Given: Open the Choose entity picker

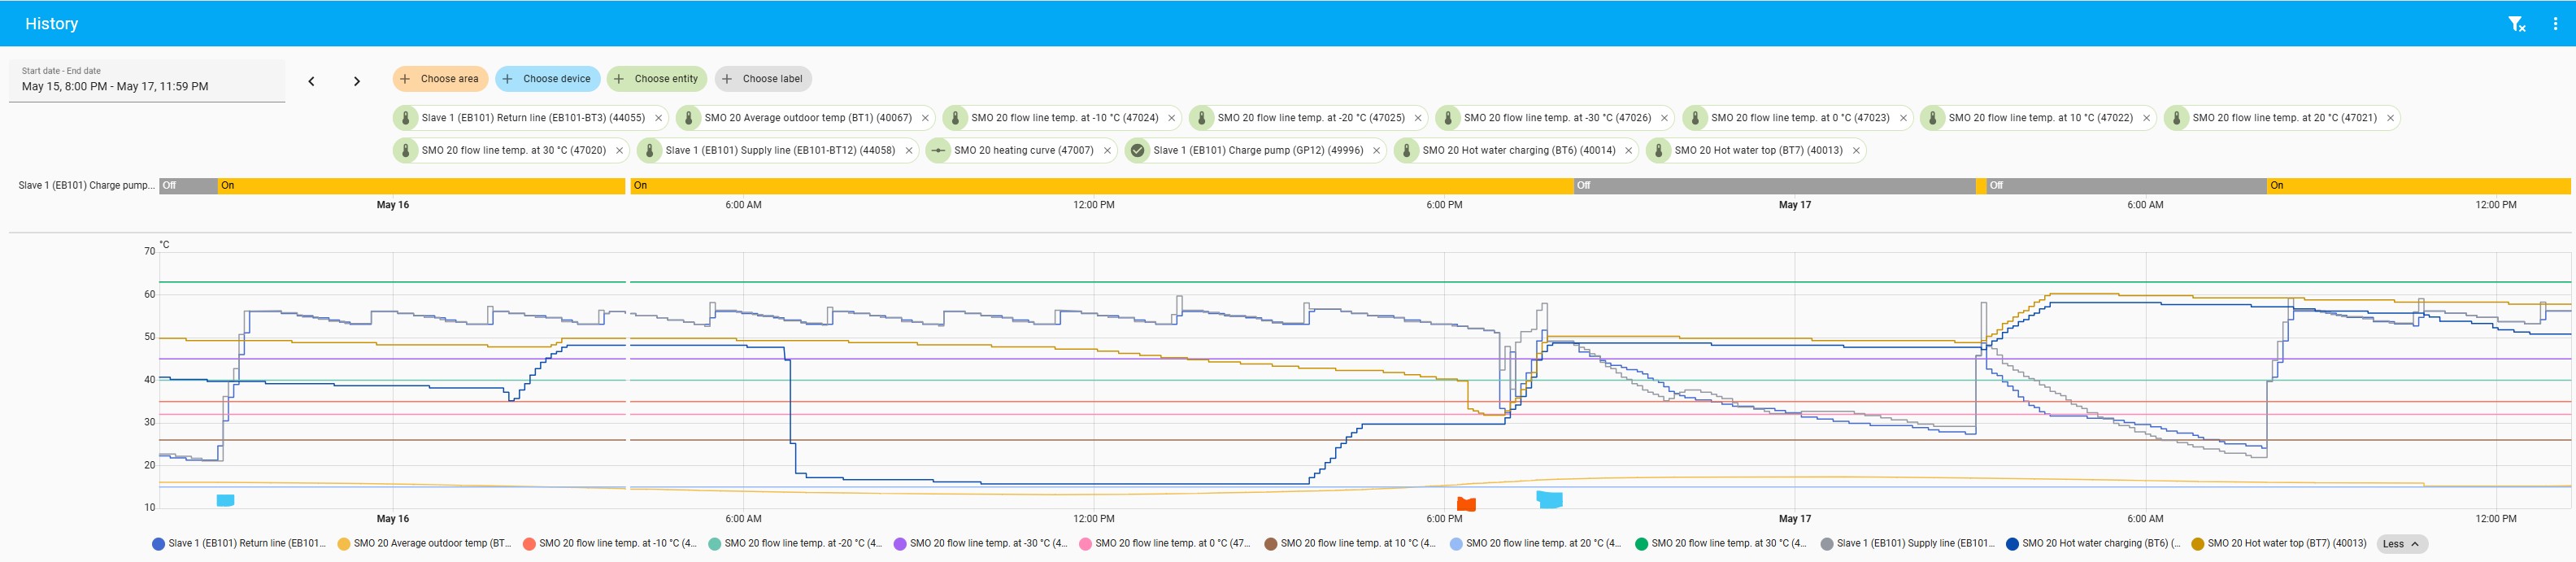Looking at the screenshot, I should [x=657, y=79].
